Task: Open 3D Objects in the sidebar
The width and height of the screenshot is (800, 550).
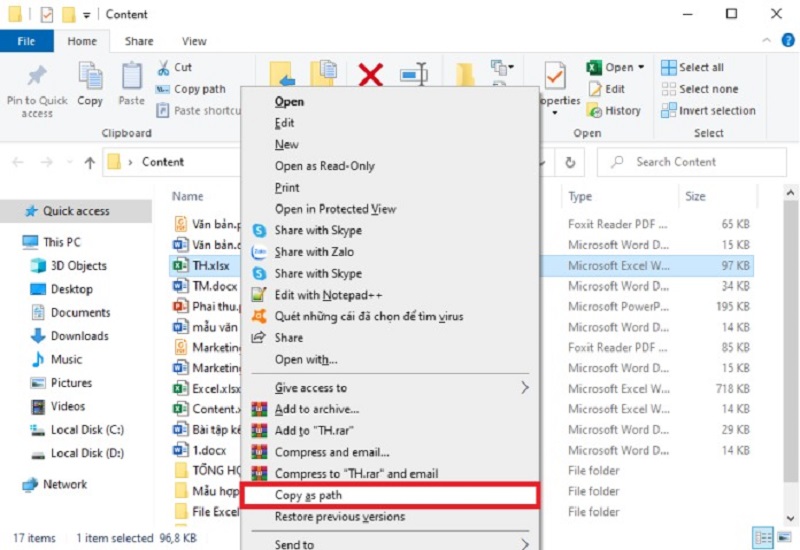Action: (x=69, y=266)
